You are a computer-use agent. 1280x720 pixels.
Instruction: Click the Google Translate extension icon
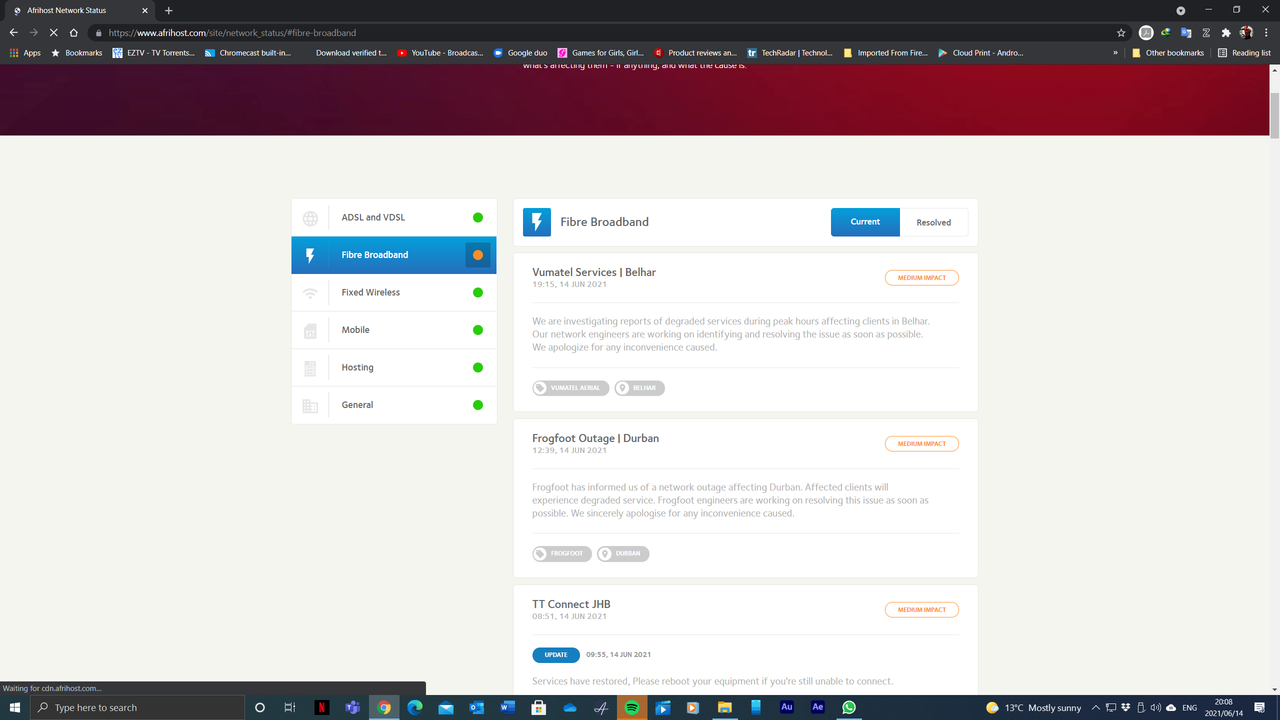tap(1186, 33)
